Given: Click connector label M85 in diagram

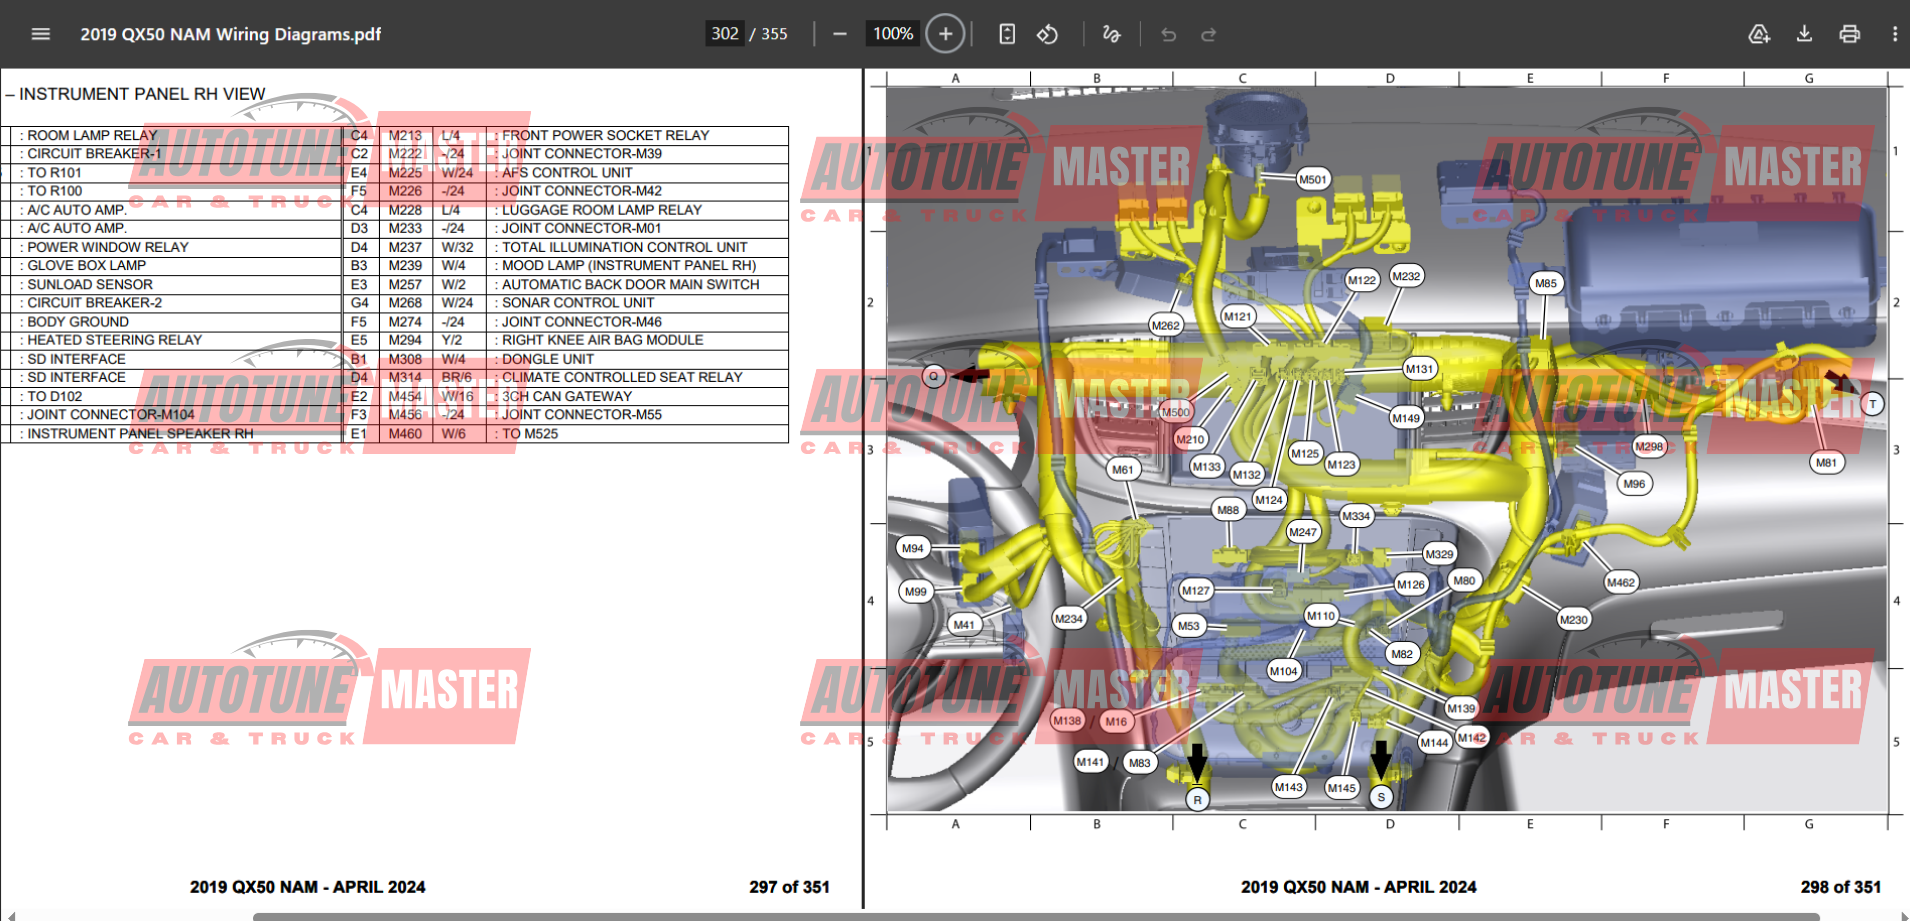Looking at the screenshot, I should pos(1546,283).
